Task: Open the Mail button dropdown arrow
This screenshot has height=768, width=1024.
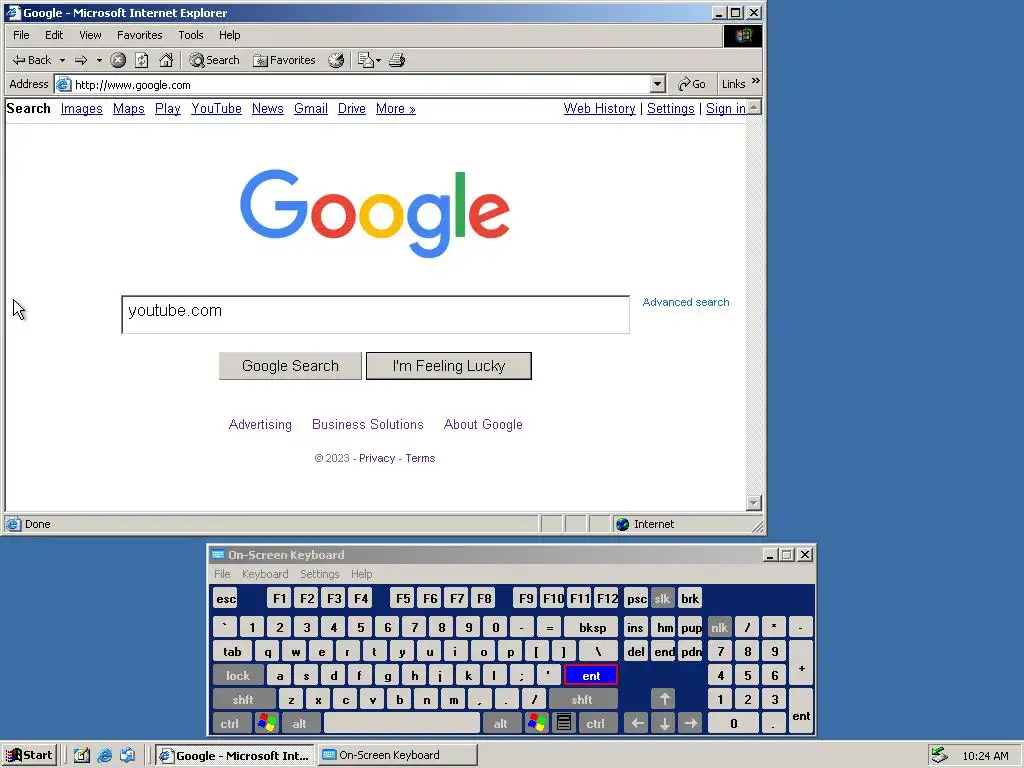Action: [378, 60]
